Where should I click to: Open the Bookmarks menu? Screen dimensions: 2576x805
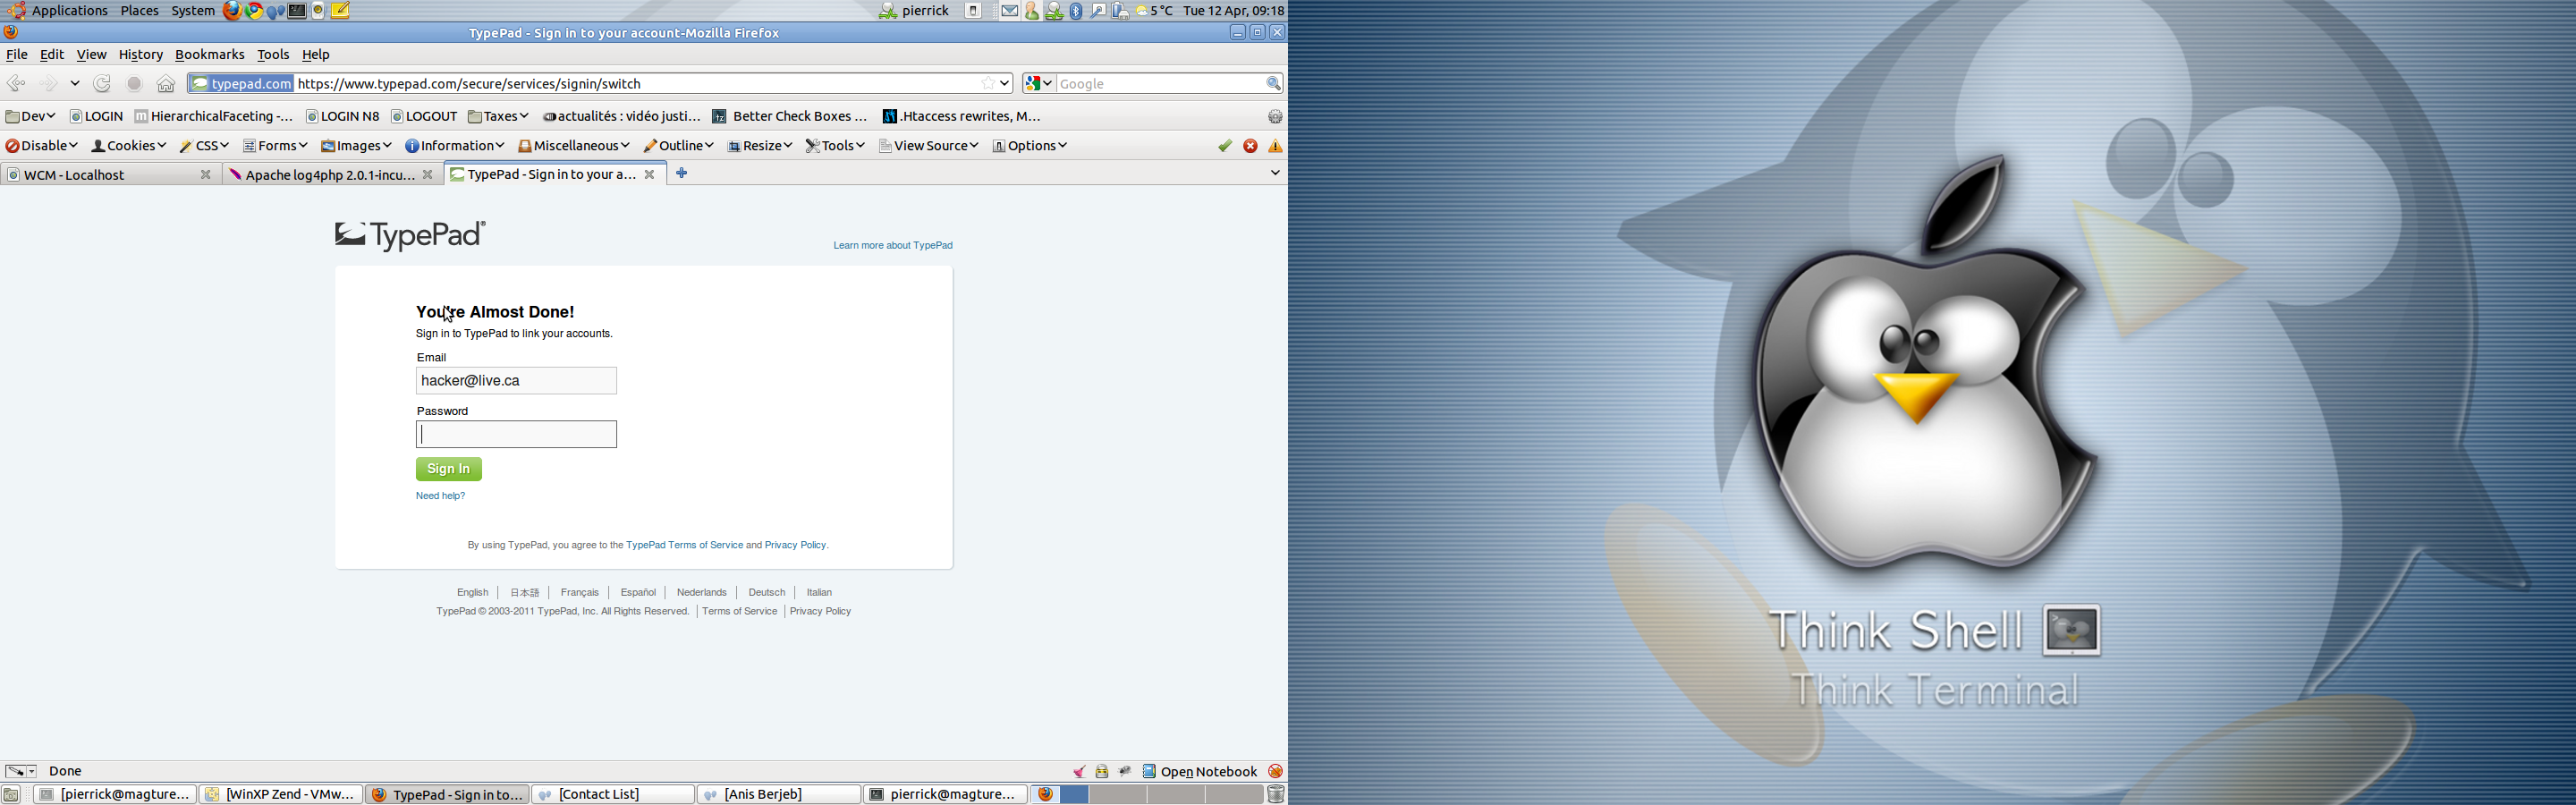tap(210, 55)
